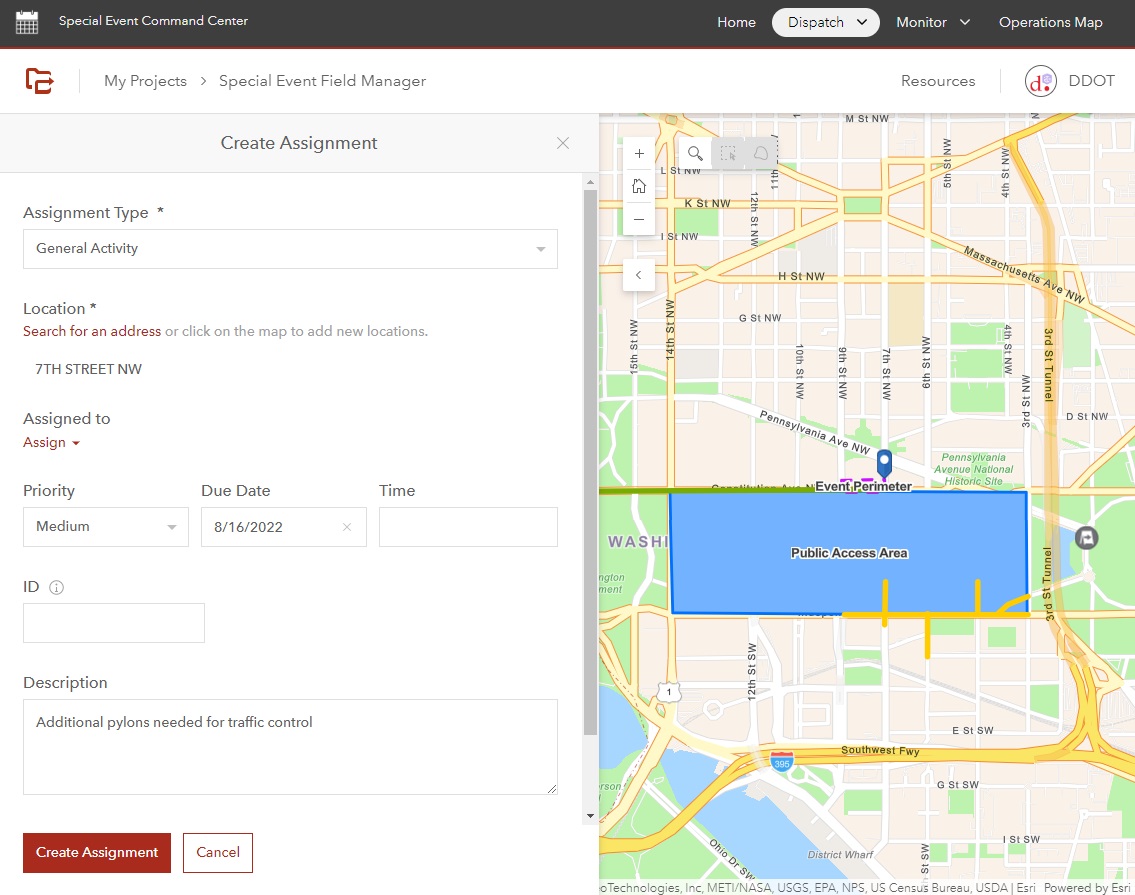Click the home extent icon on the map
Screen dimensions: 1135x895
(638, 185)
